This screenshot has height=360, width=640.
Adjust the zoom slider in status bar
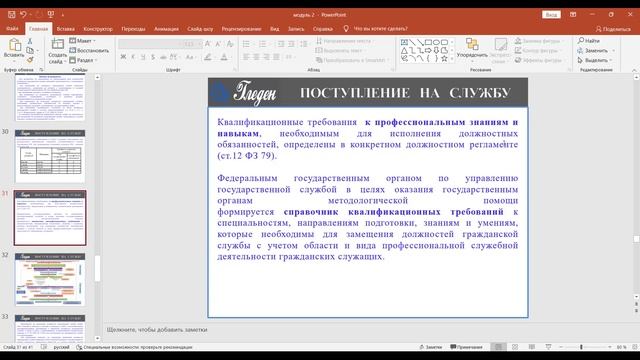(x=581, y=347)
